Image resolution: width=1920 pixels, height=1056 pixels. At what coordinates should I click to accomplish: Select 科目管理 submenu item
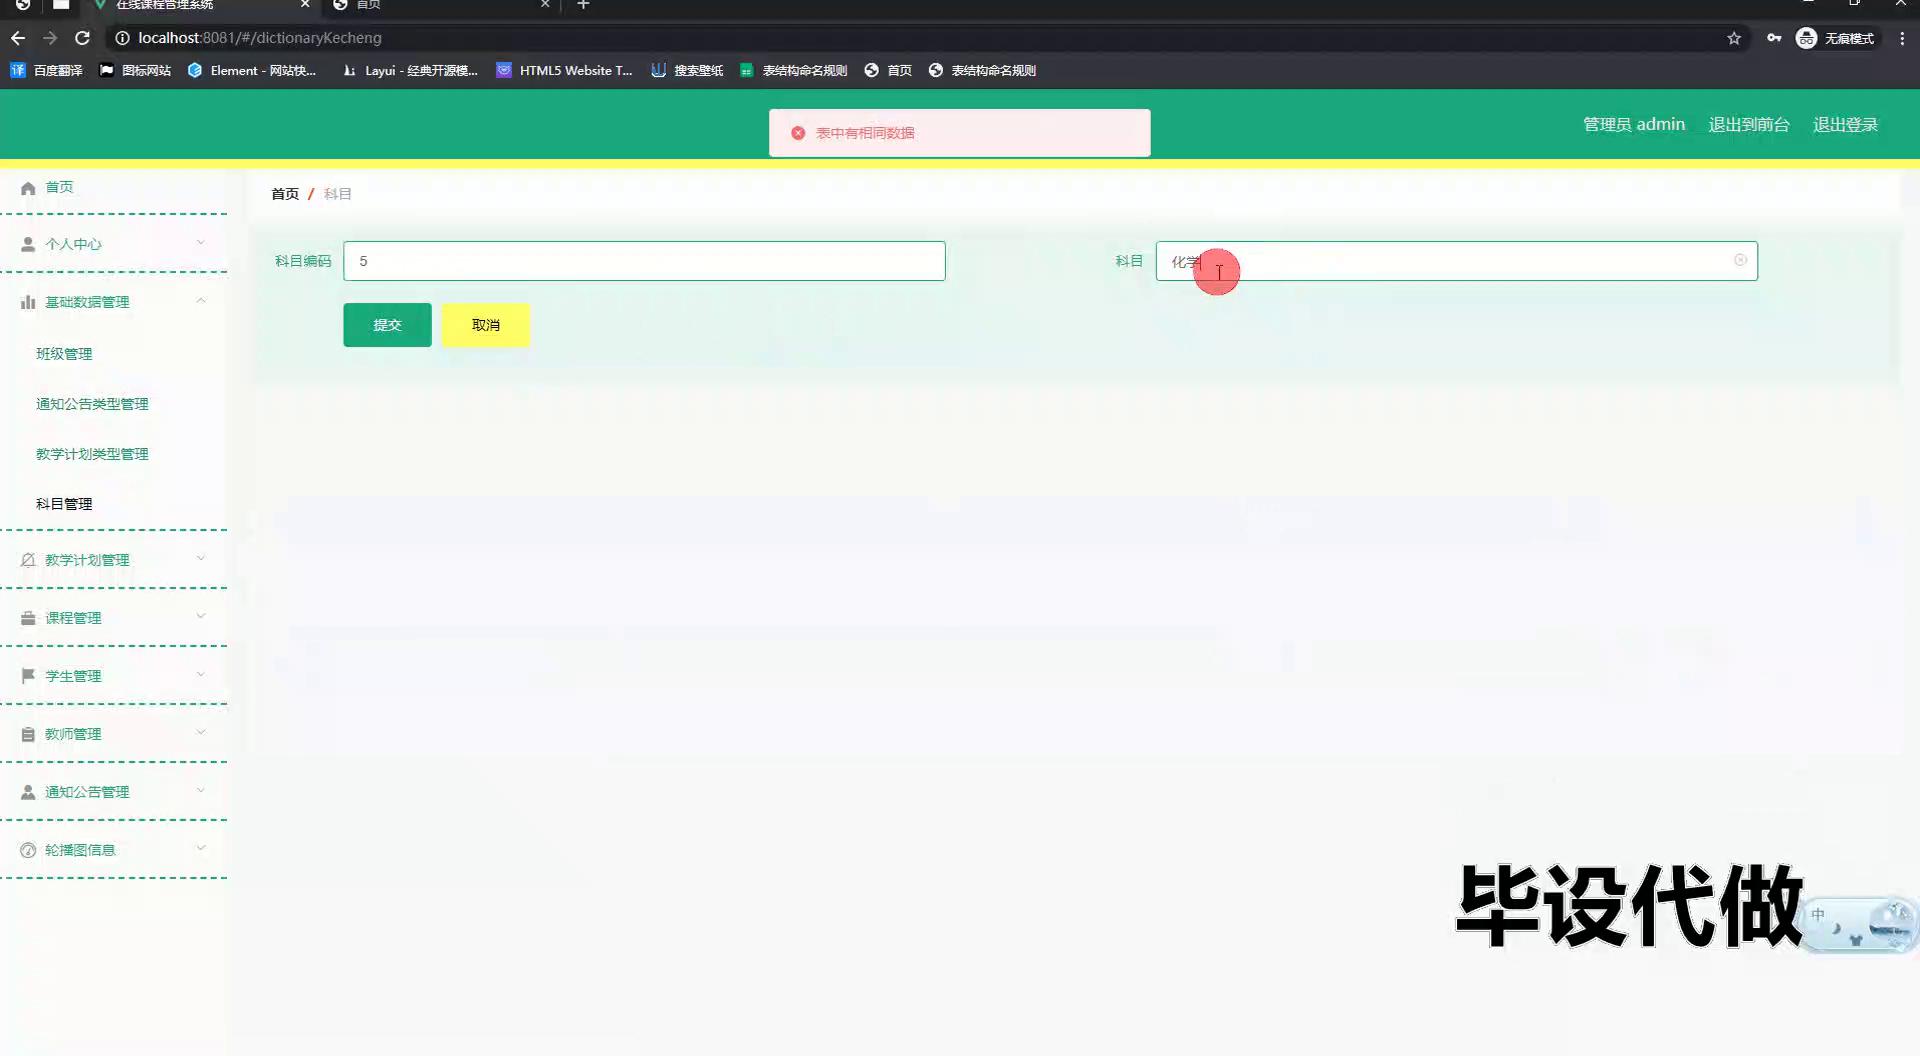64,504
